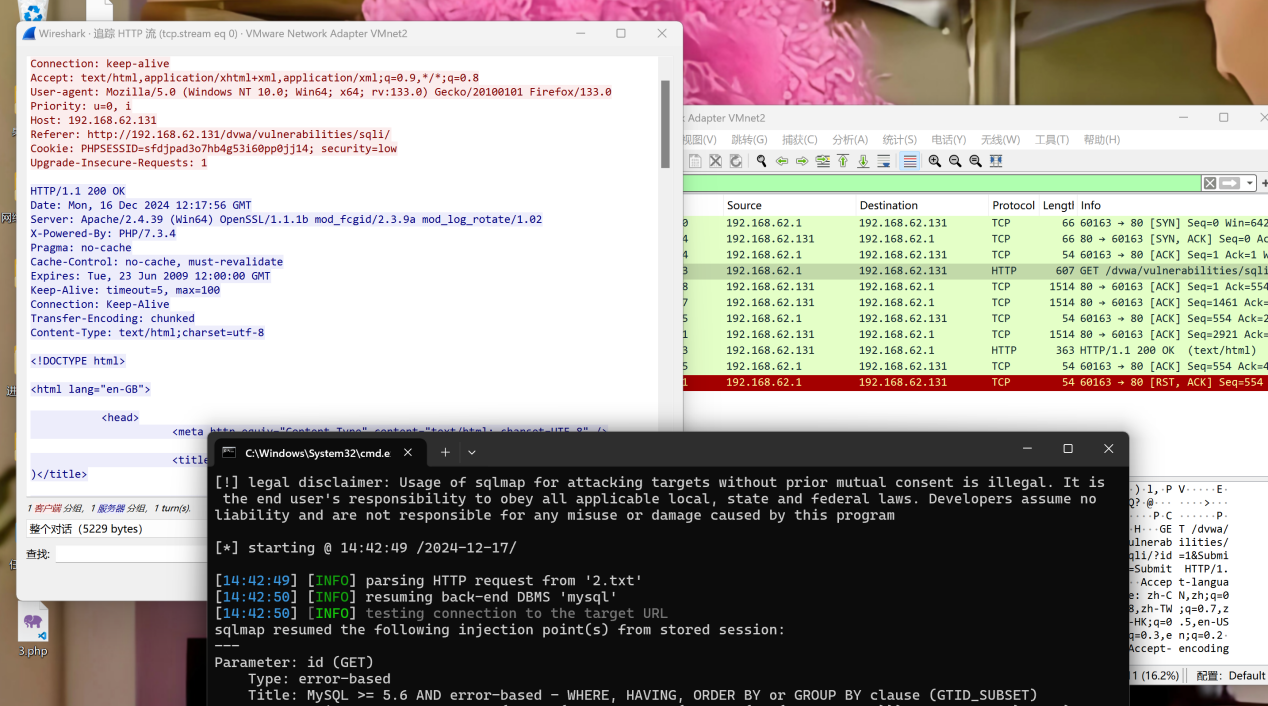Open the 整个对话 (5229 bytes) conversation dropdown
Image resolution: width=1268 pixels, height=706 pixels.
(x=118, y=529)
